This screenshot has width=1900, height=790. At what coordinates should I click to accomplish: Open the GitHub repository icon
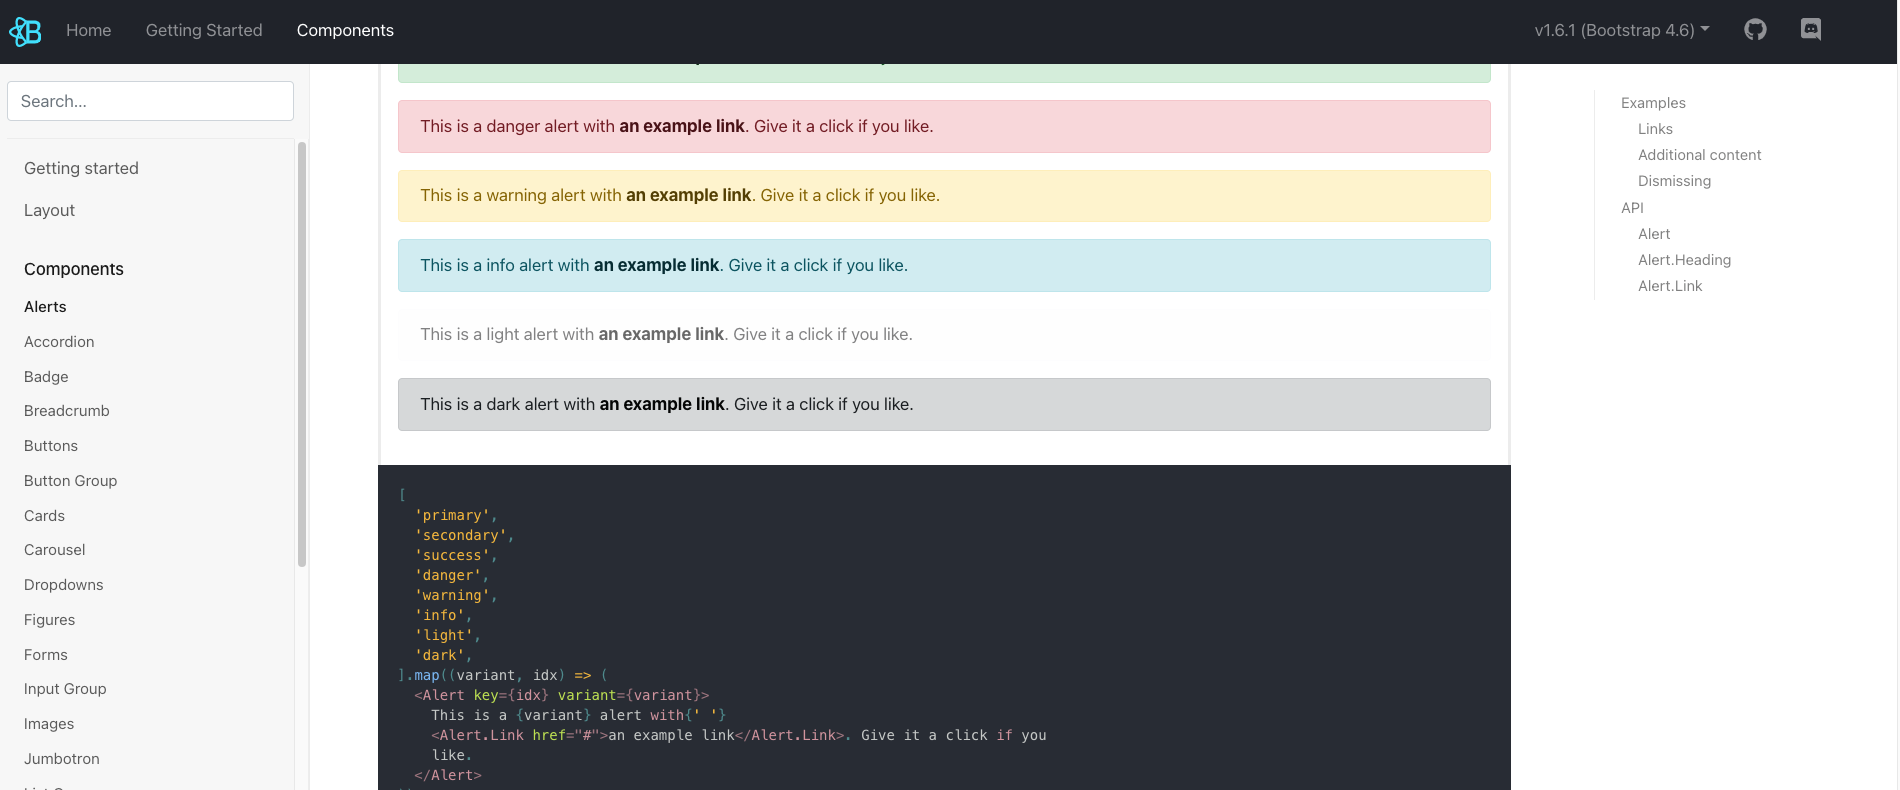click(1755, 30)
